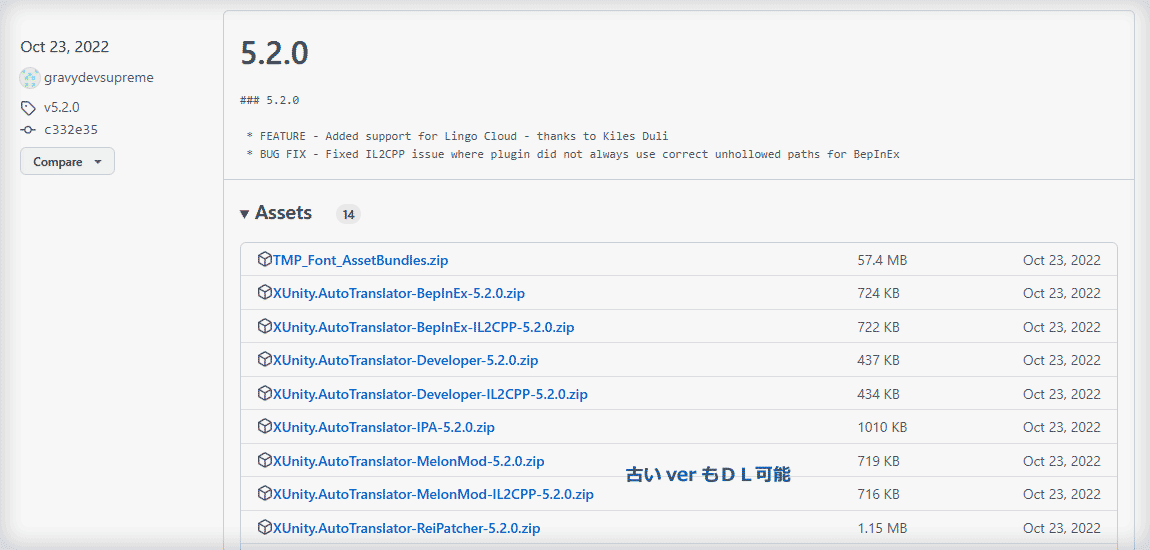Click the 716 KB file size

tap(879, 494)
